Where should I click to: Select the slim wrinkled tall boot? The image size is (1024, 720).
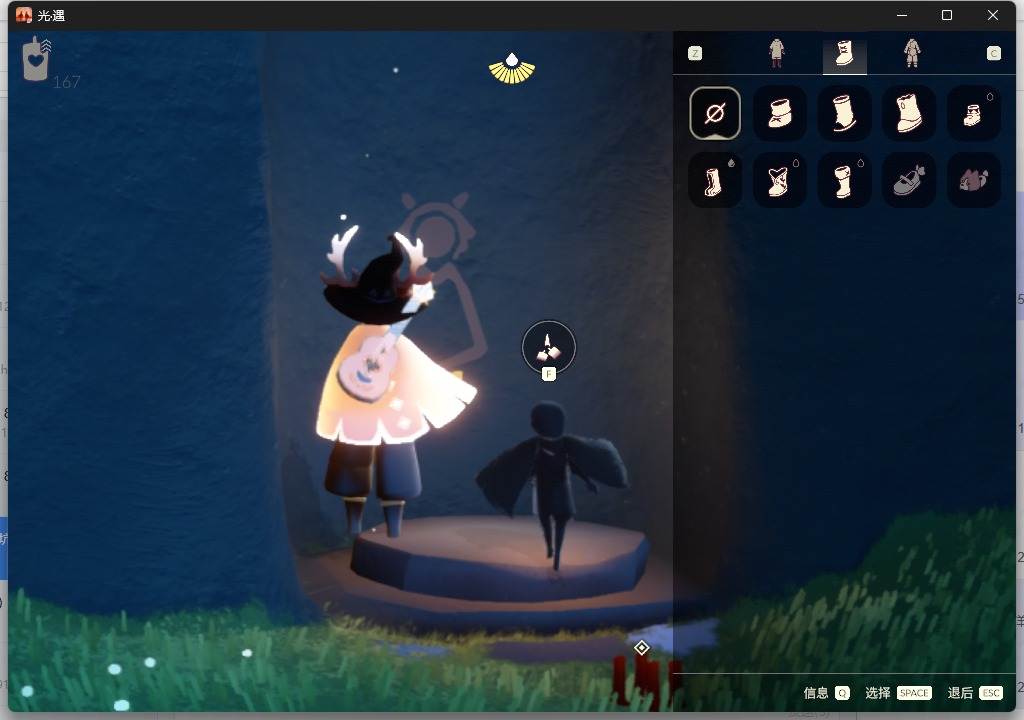coord(714,180)
